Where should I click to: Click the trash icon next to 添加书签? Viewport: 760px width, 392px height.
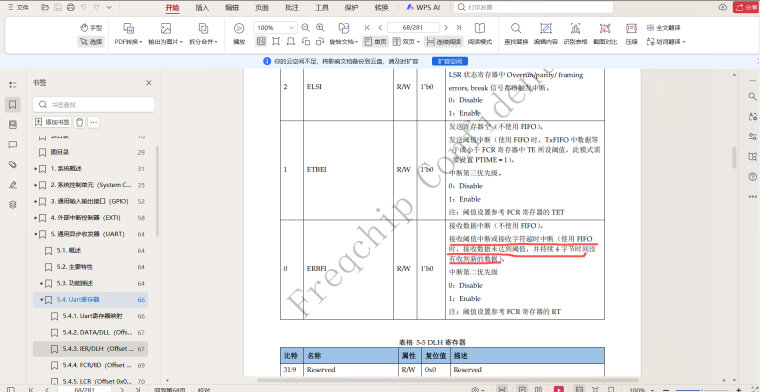click(x=80, y=122)
